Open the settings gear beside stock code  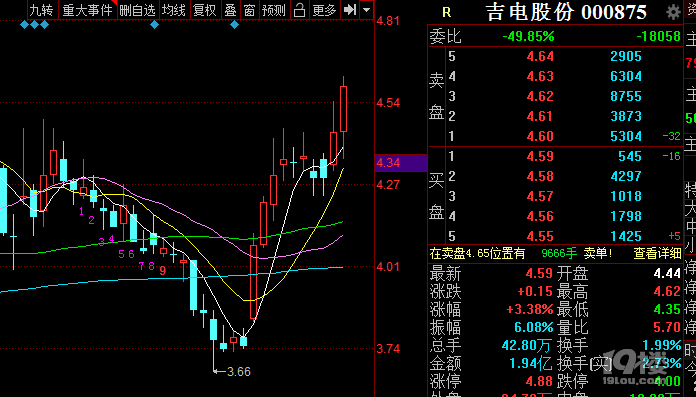tap(673, 12)
